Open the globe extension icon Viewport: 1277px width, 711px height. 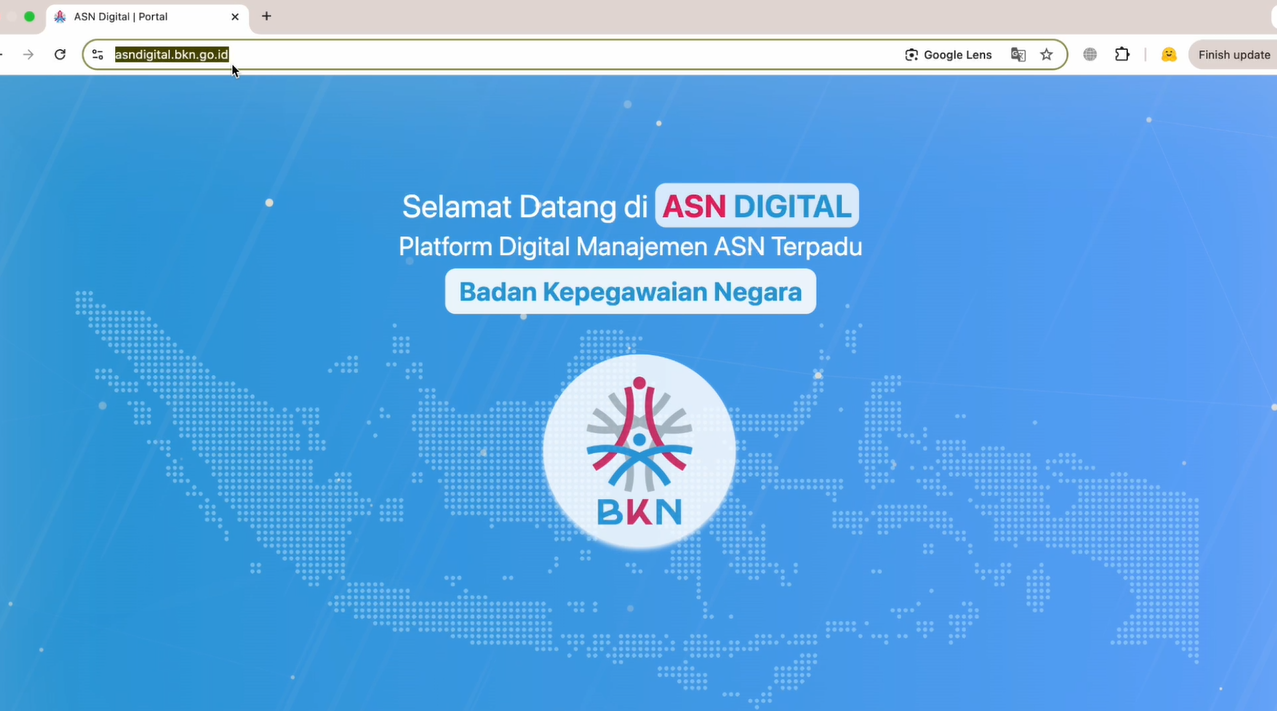point(1090,55)
